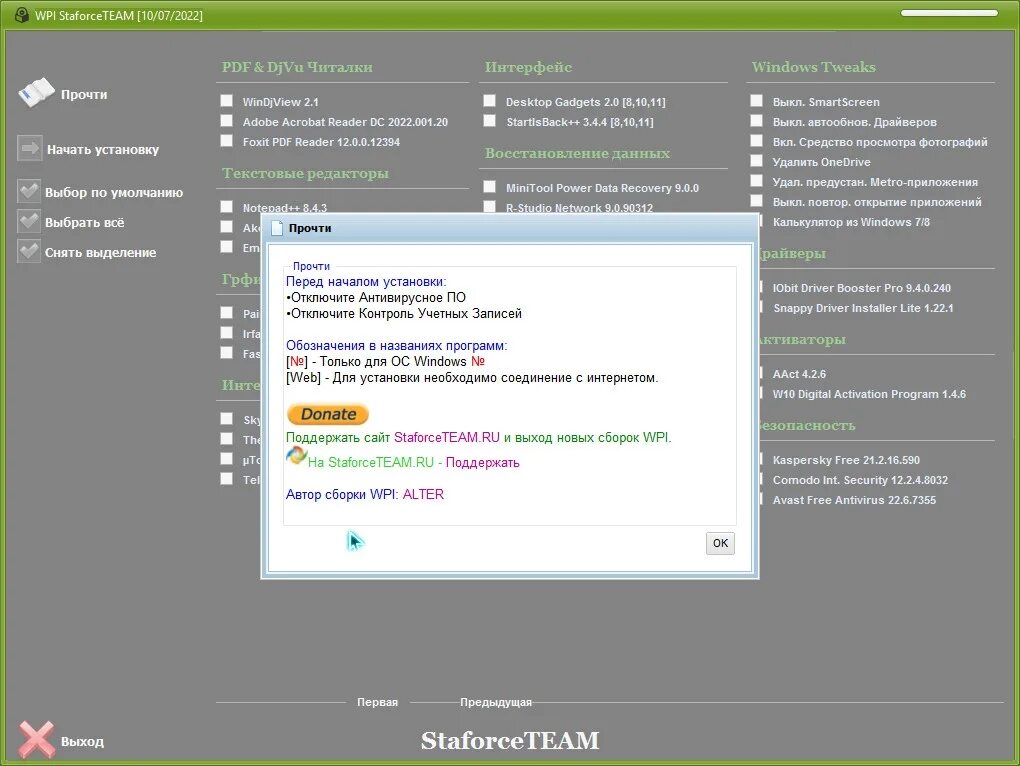Click the Выбор по умолчанию checkmark icon
This screenshot has width=1020, height=766.
click(29, 191)
